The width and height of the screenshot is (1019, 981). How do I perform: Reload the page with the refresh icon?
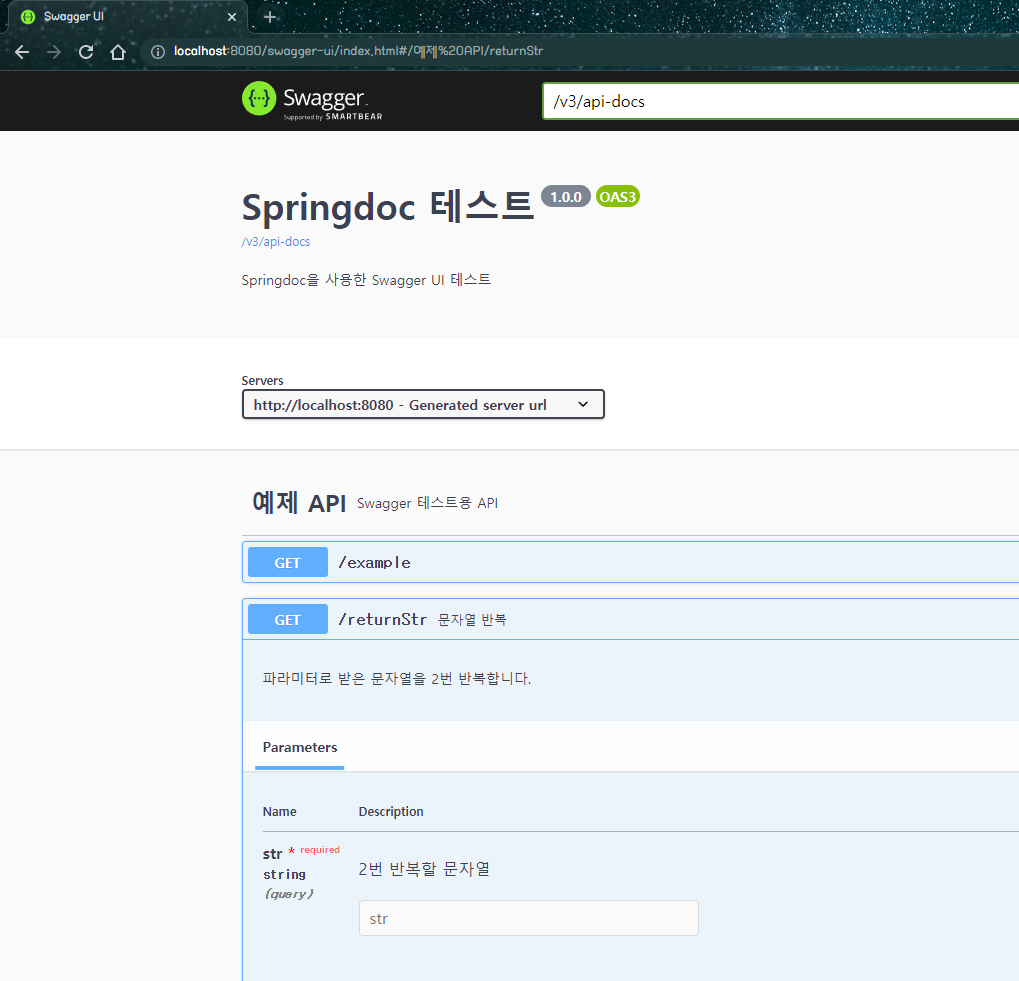coord(86,52)
